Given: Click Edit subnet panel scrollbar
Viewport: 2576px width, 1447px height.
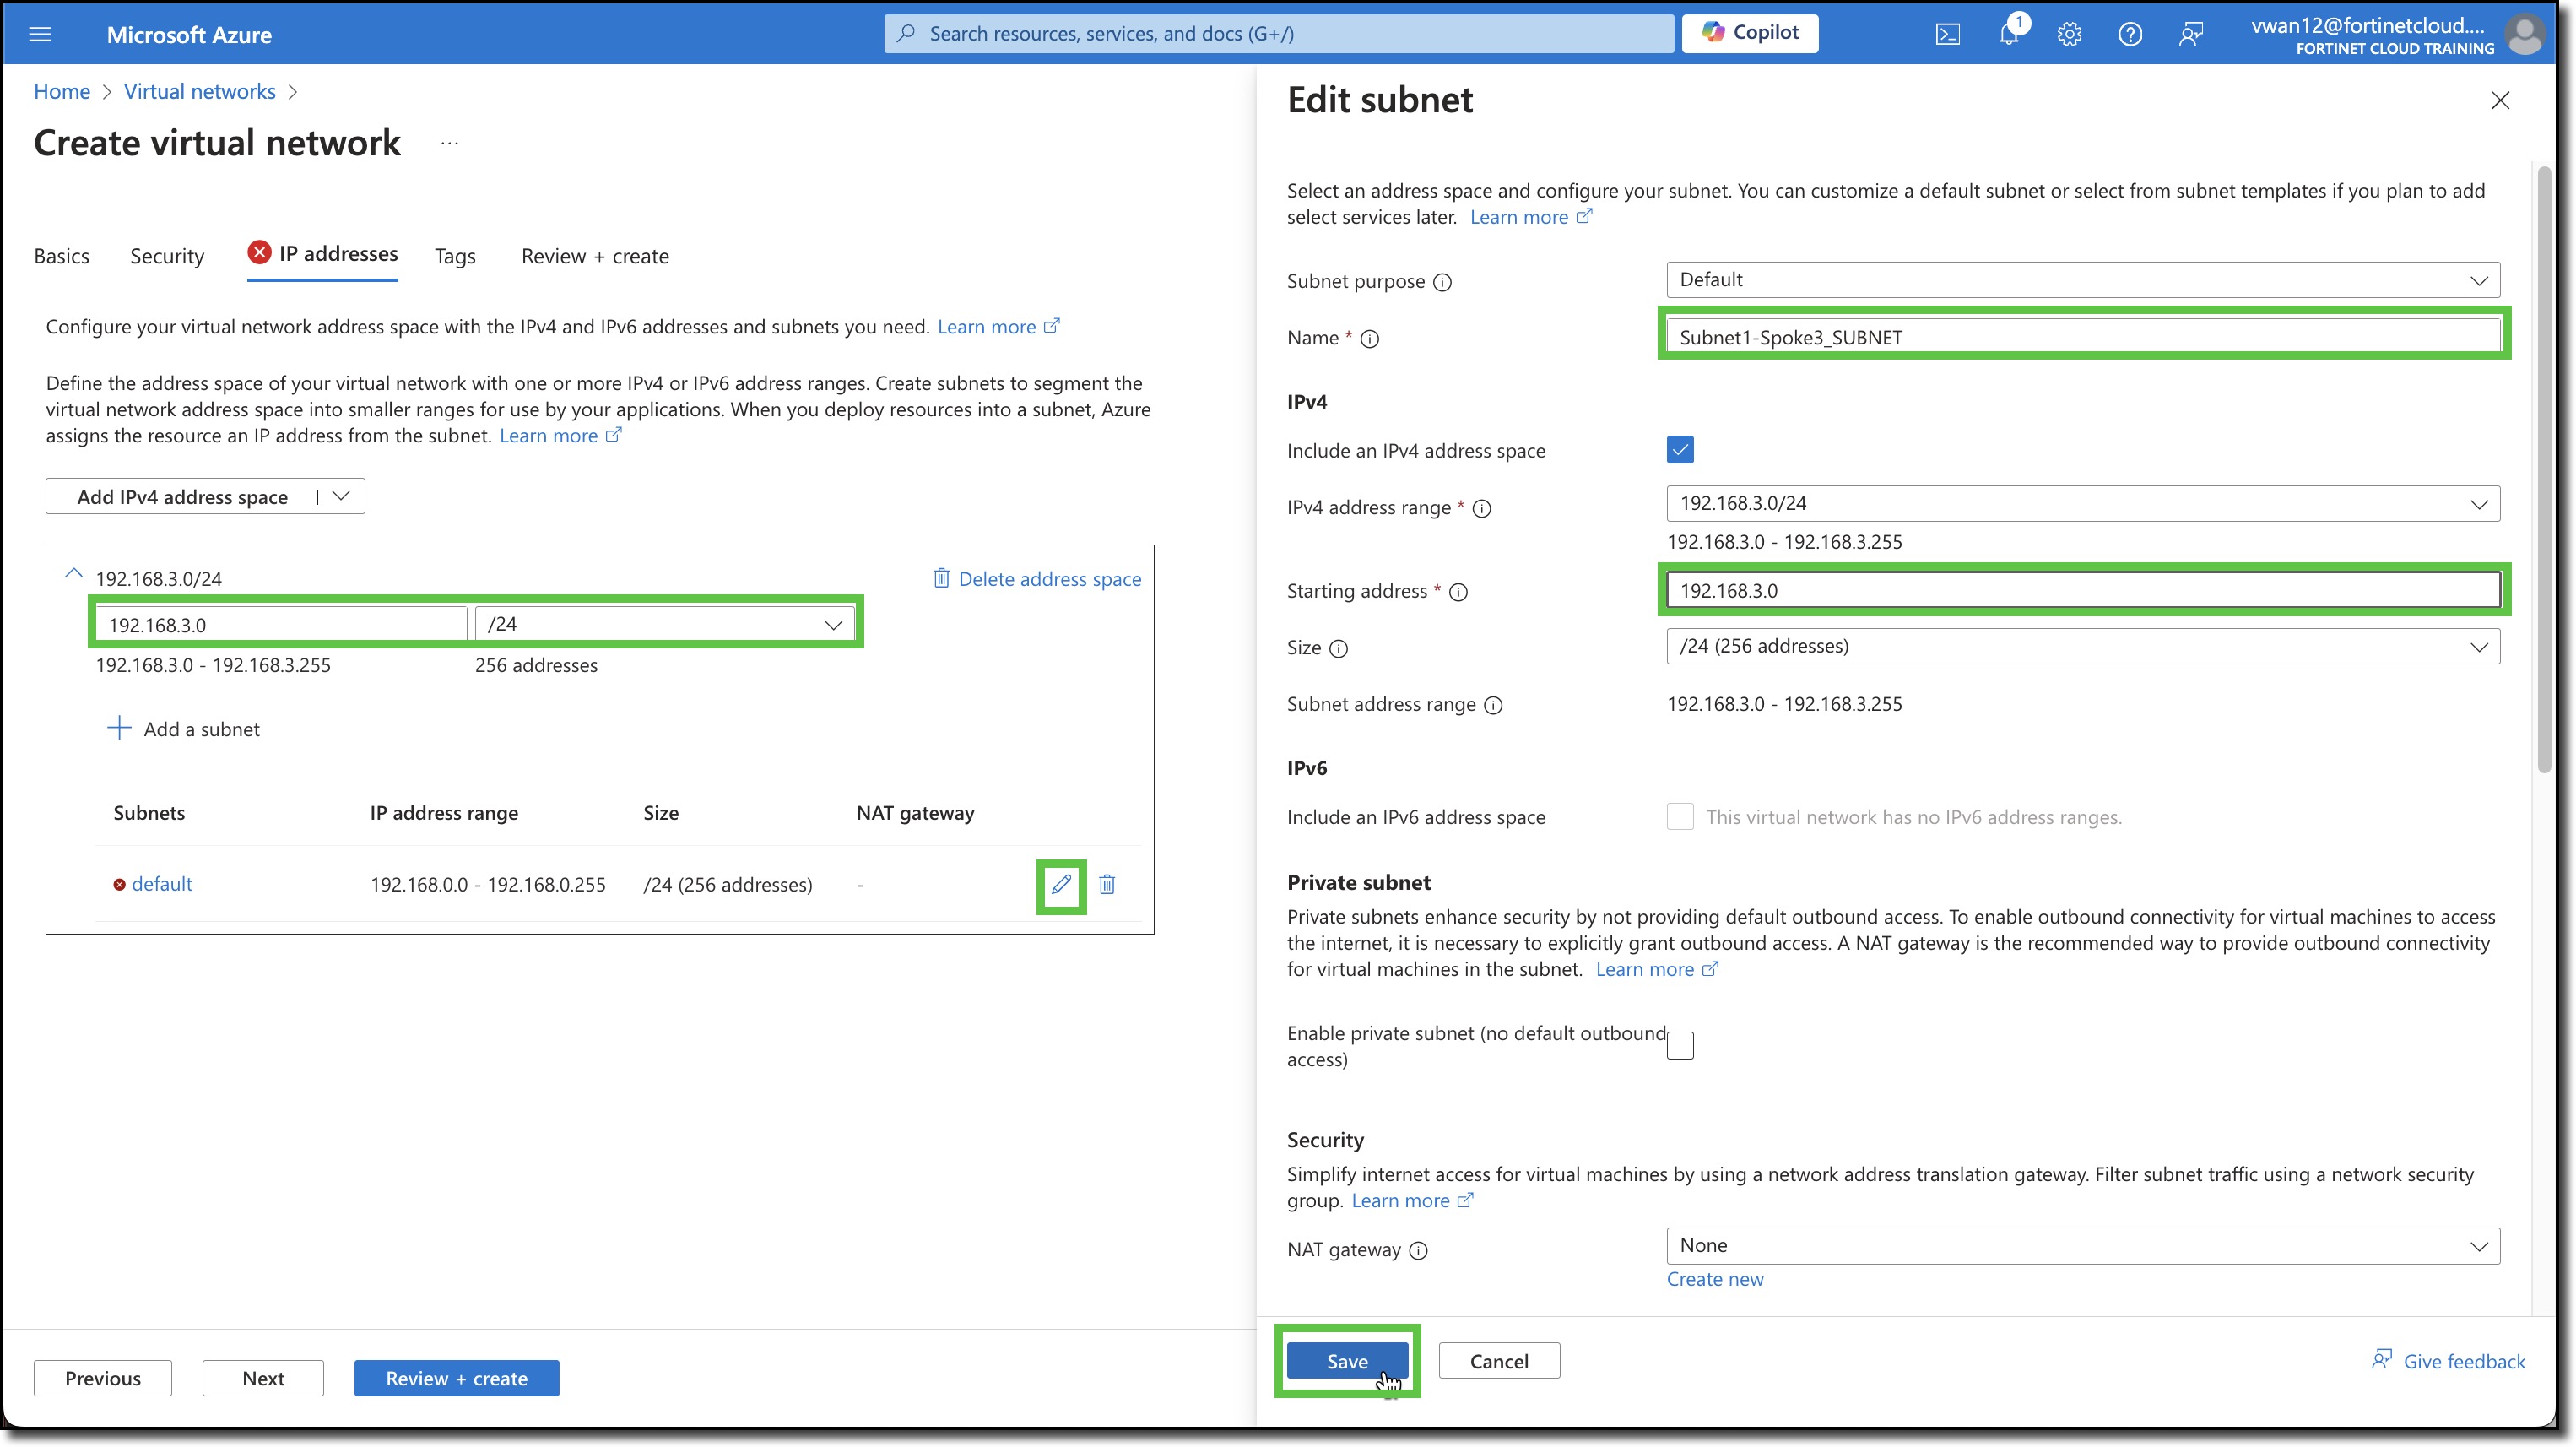Looking at the screenshot, I should click(x=2544, y=470).
